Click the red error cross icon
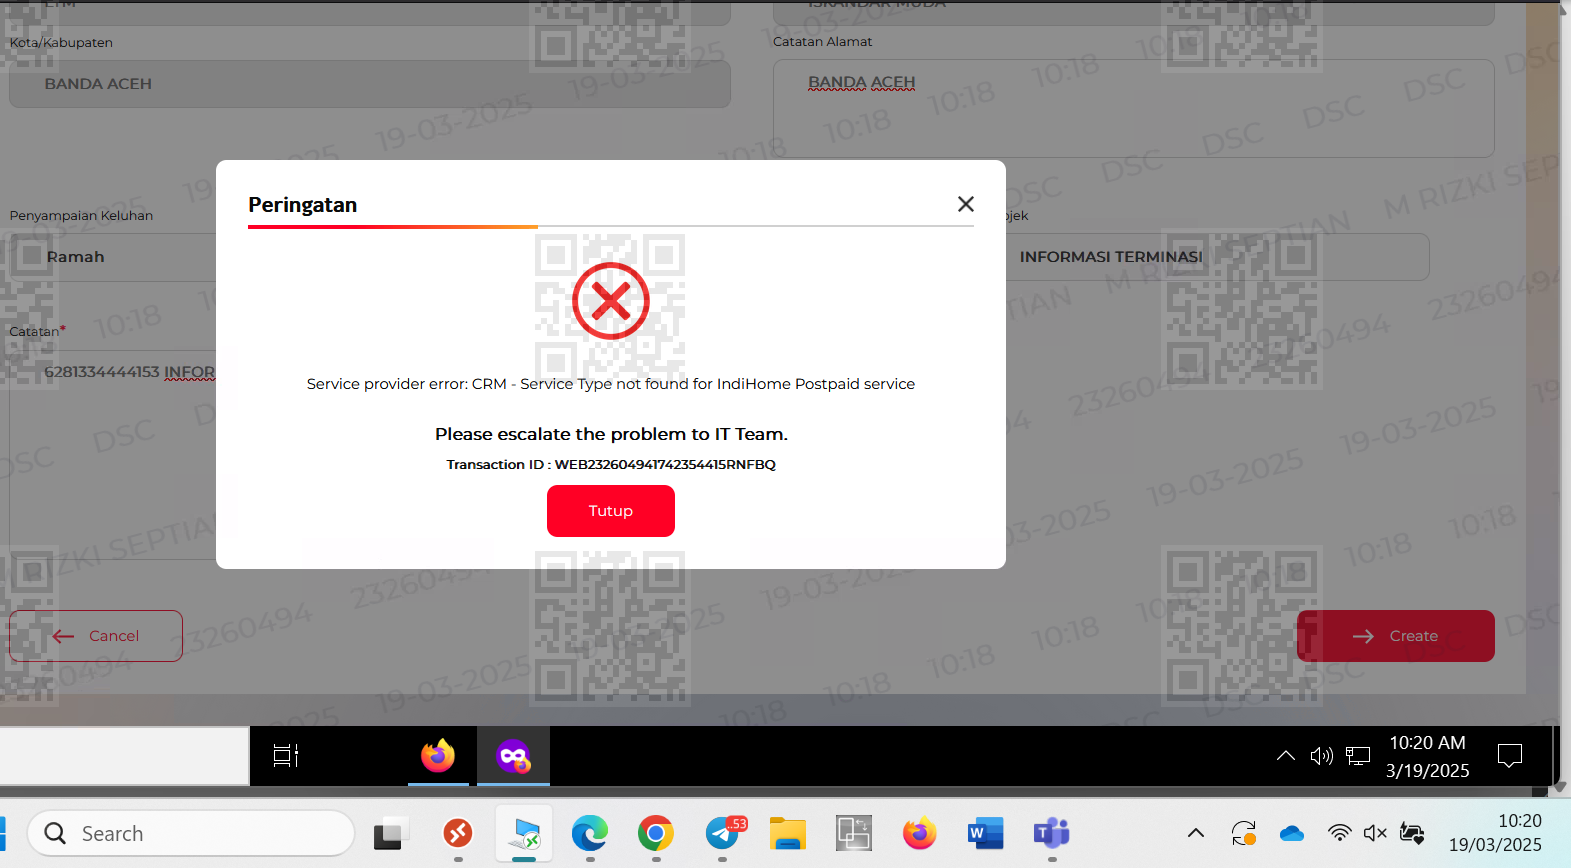 click(x=611, y=301)
